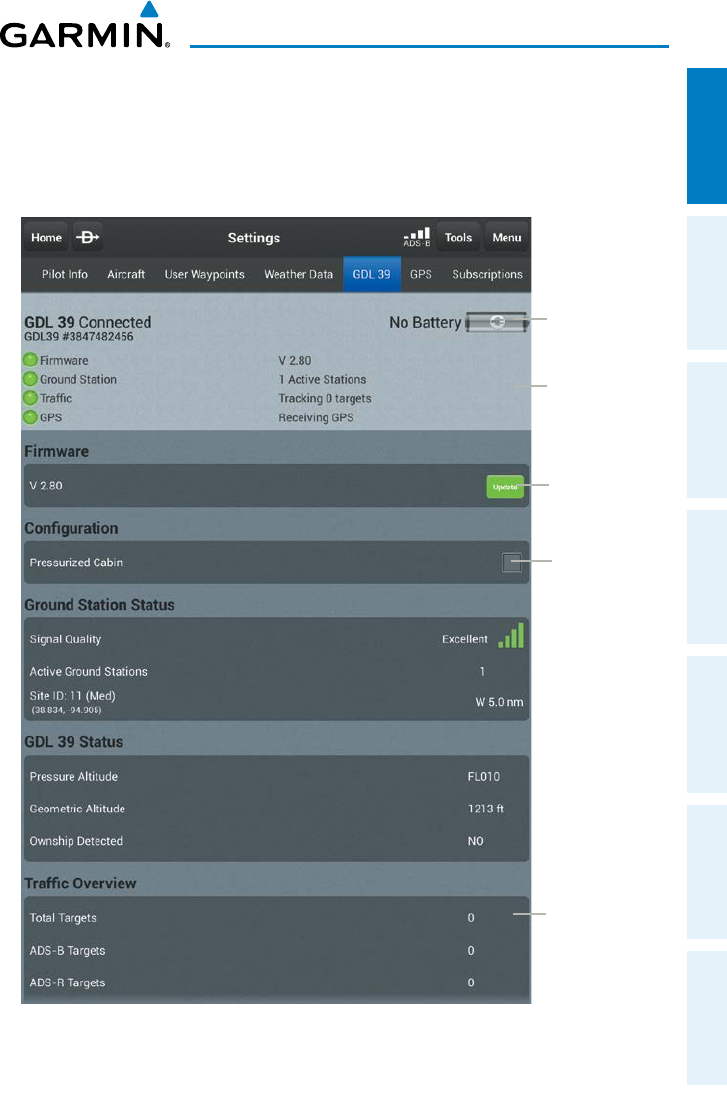Open the Tools button
Image resolution: width=727 pixels, height=1097 pixels.
[458, 238]
